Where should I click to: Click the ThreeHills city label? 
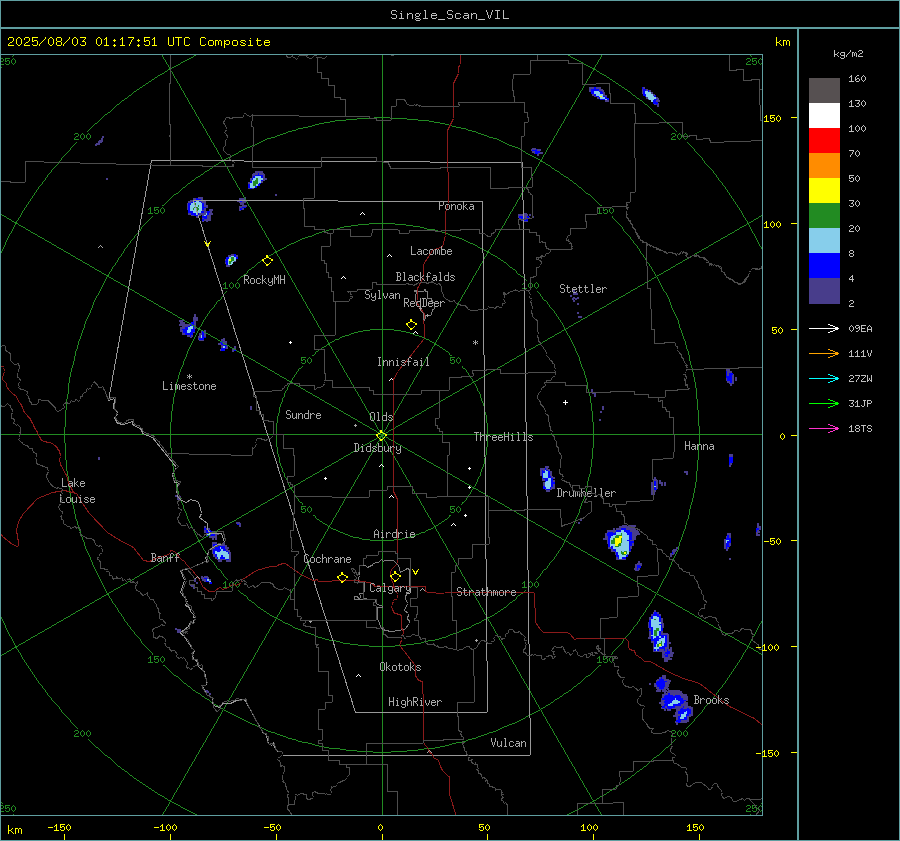click(503, 437)
